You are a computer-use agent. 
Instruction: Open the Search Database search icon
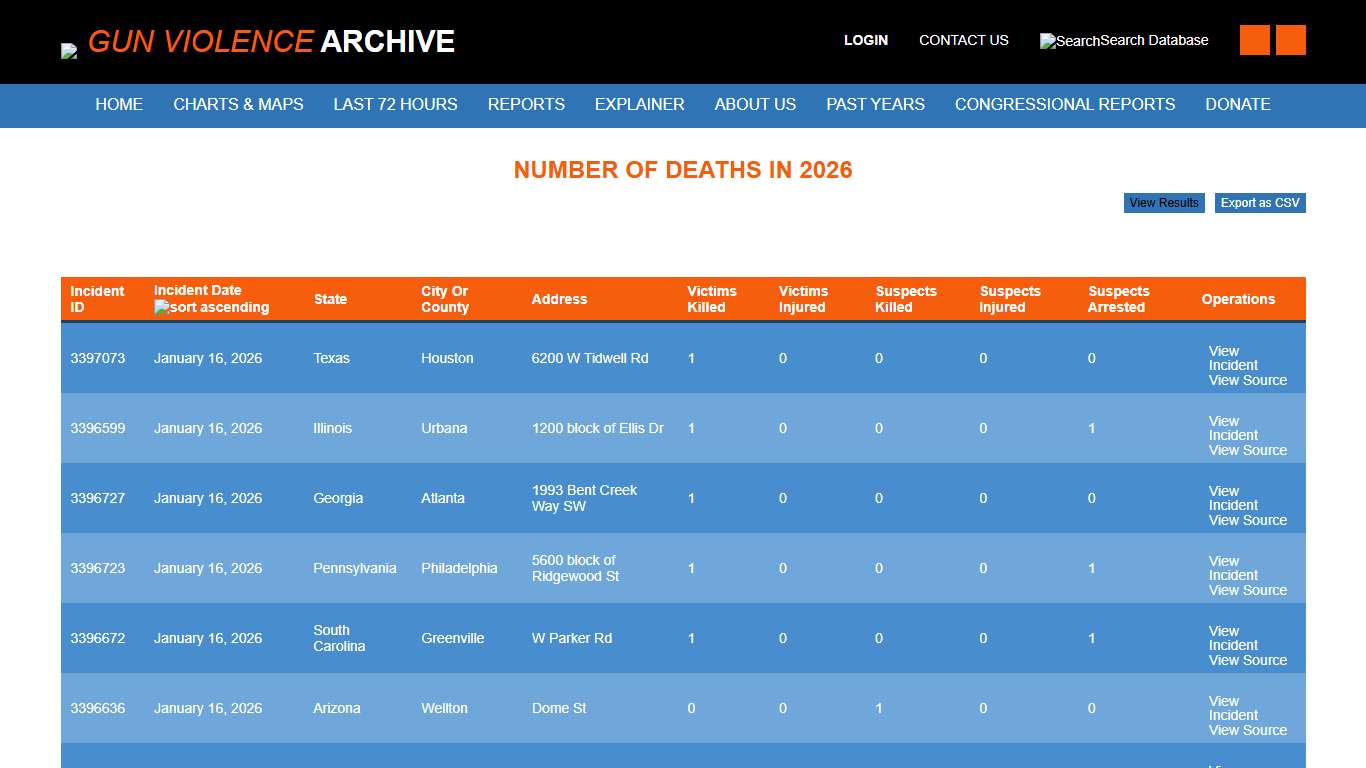point(1048,41)
